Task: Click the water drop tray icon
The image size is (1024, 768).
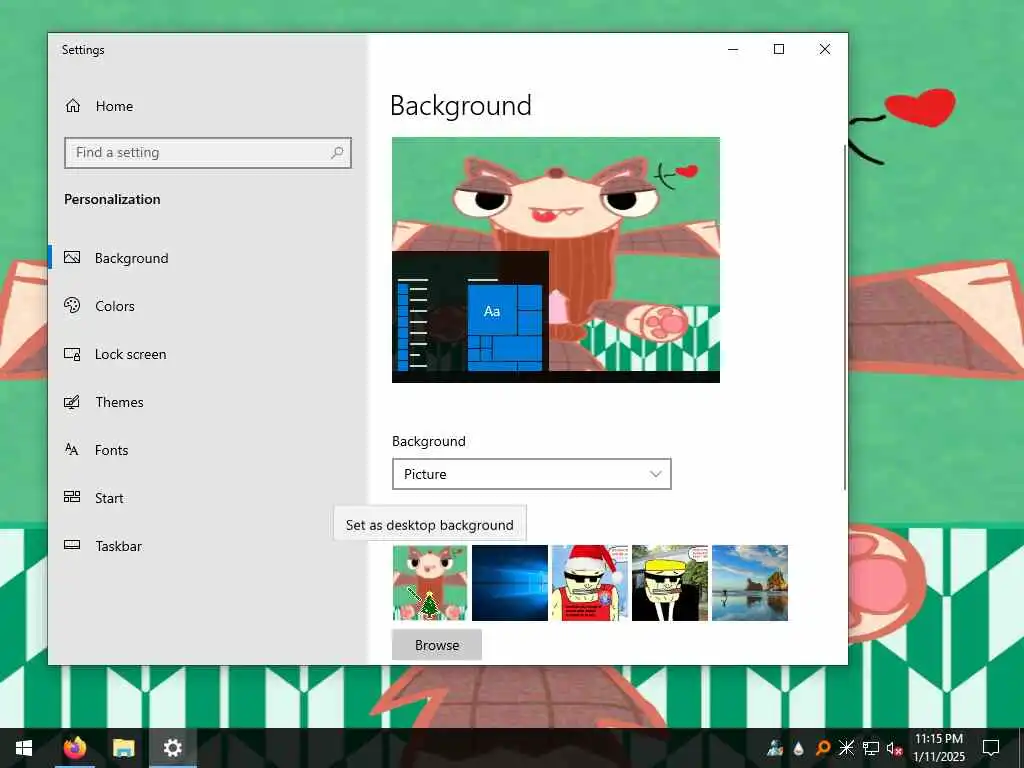Action: (x=799, y=748)
